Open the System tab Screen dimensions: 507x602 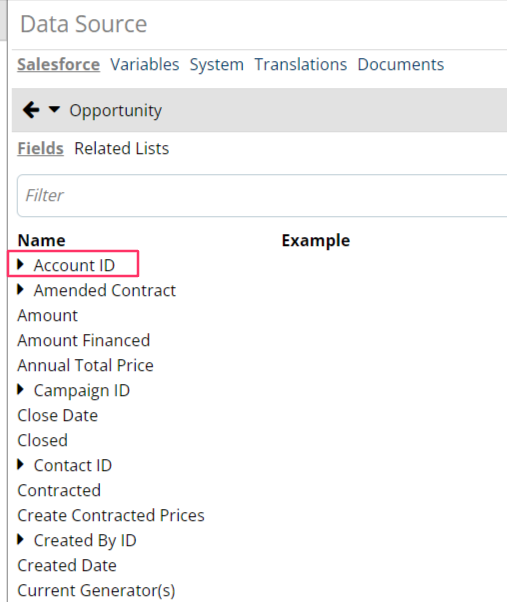click(x=216, y=64)
